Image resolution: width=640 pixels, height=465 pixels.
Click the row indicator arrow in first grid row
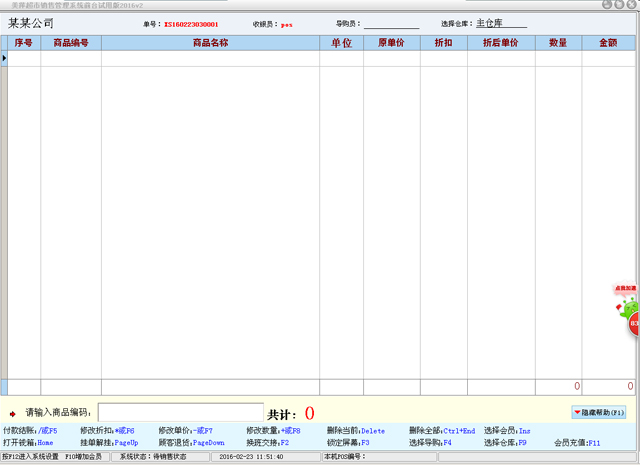4,59
